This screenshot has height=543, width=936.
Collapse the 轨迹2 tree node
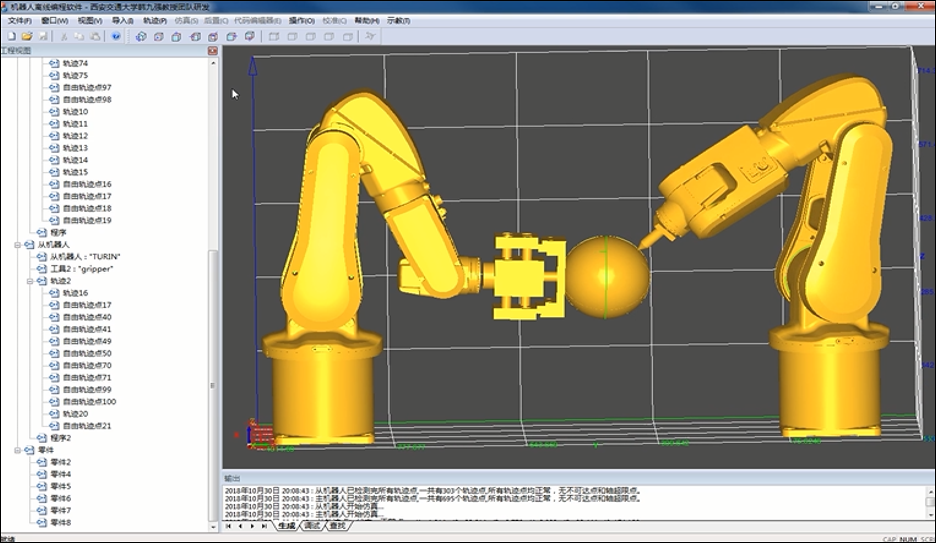click(29, 281)
